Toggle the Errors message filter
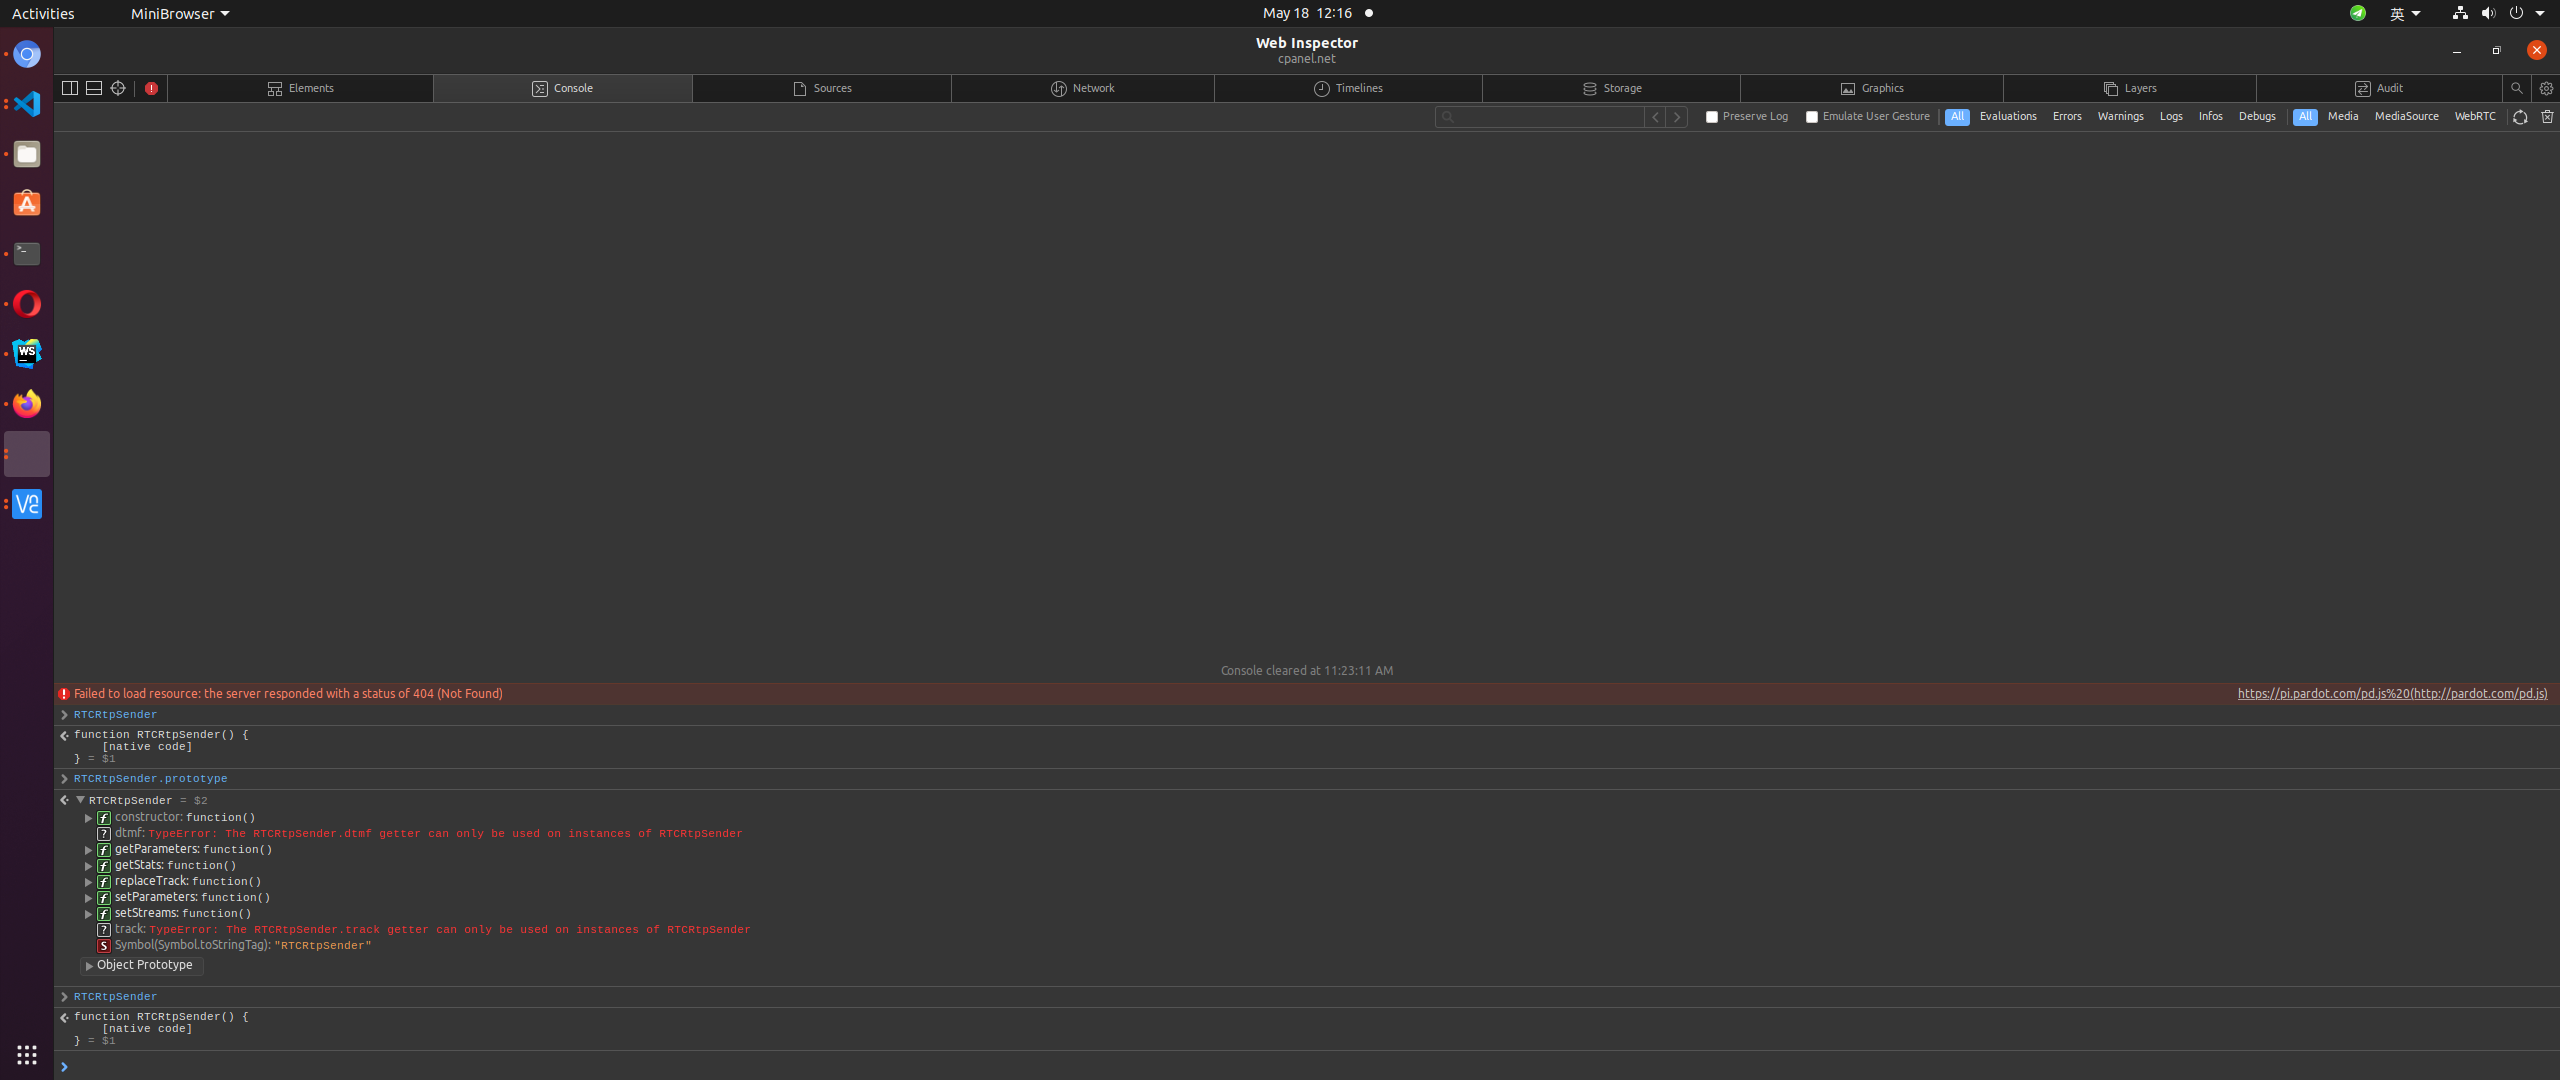2560x1080 pixels. tap(2066, 116)
